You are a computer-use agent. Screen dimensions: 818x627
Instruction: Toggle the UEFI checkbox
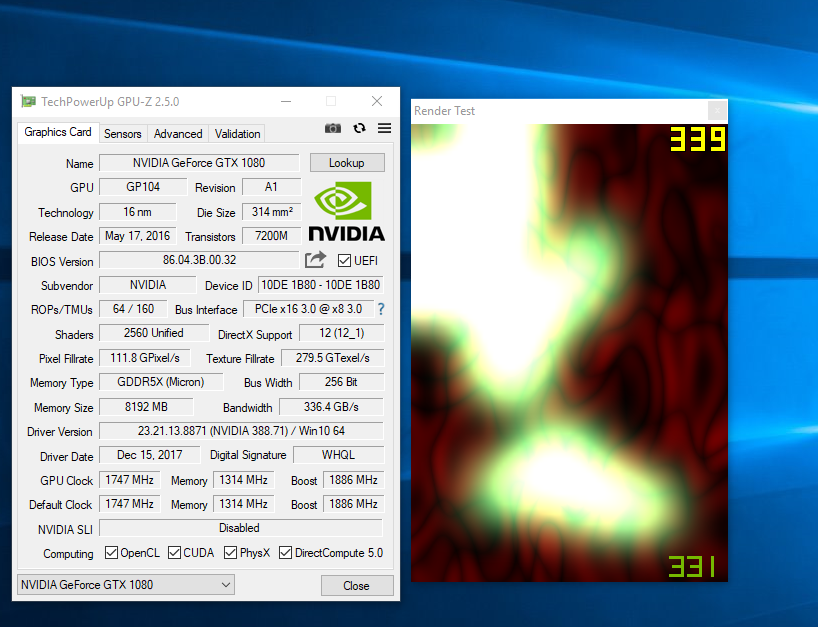344,260
